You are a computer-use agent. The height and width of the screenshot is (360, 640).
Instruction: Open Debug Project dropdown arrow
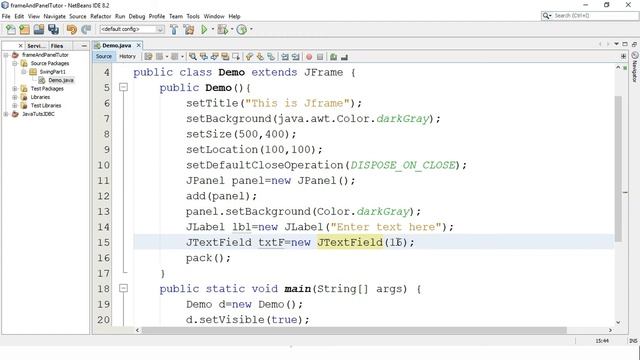pyautogui.click(x=232, y=29)
